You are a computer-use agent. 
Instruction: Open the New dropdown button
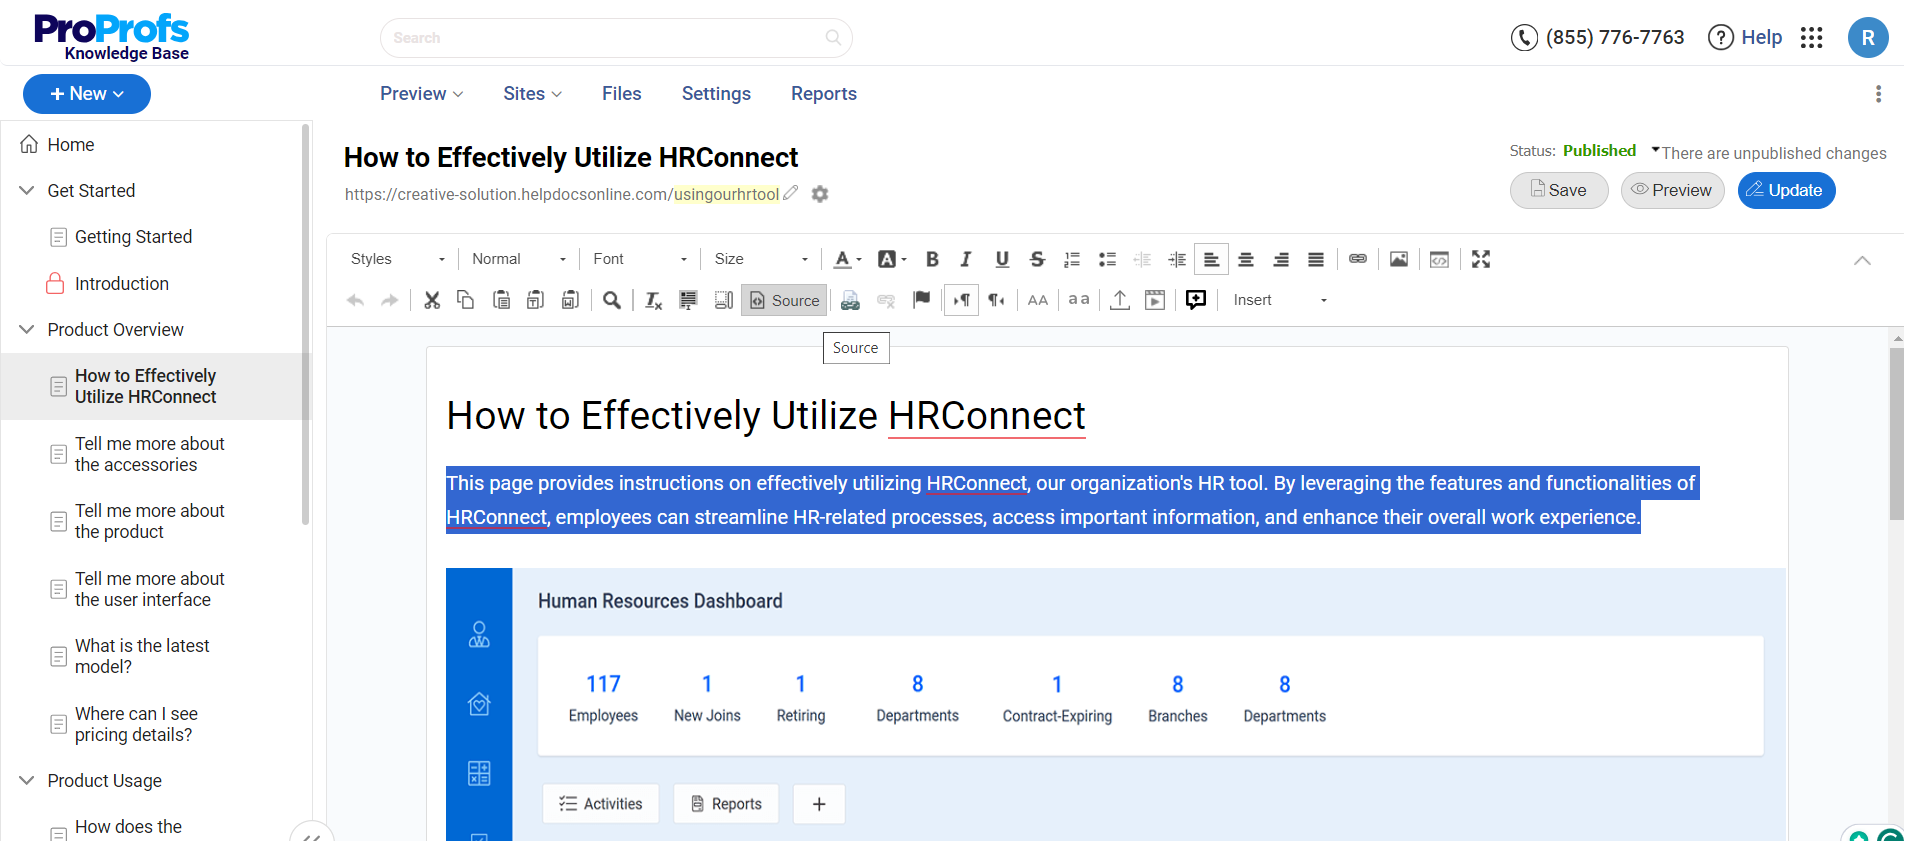87,94
